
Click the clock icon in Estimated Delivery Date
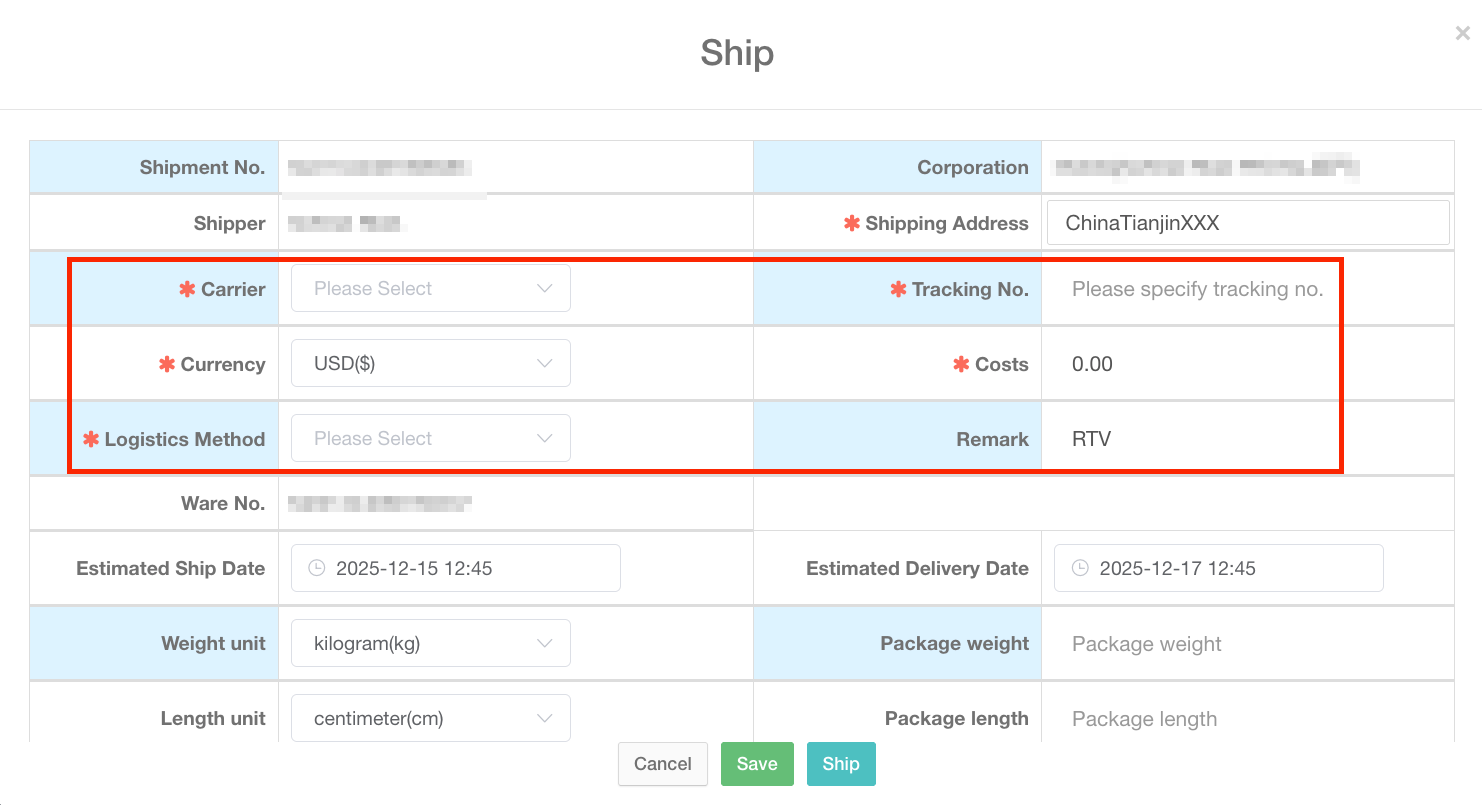[x=1080, y=568]
